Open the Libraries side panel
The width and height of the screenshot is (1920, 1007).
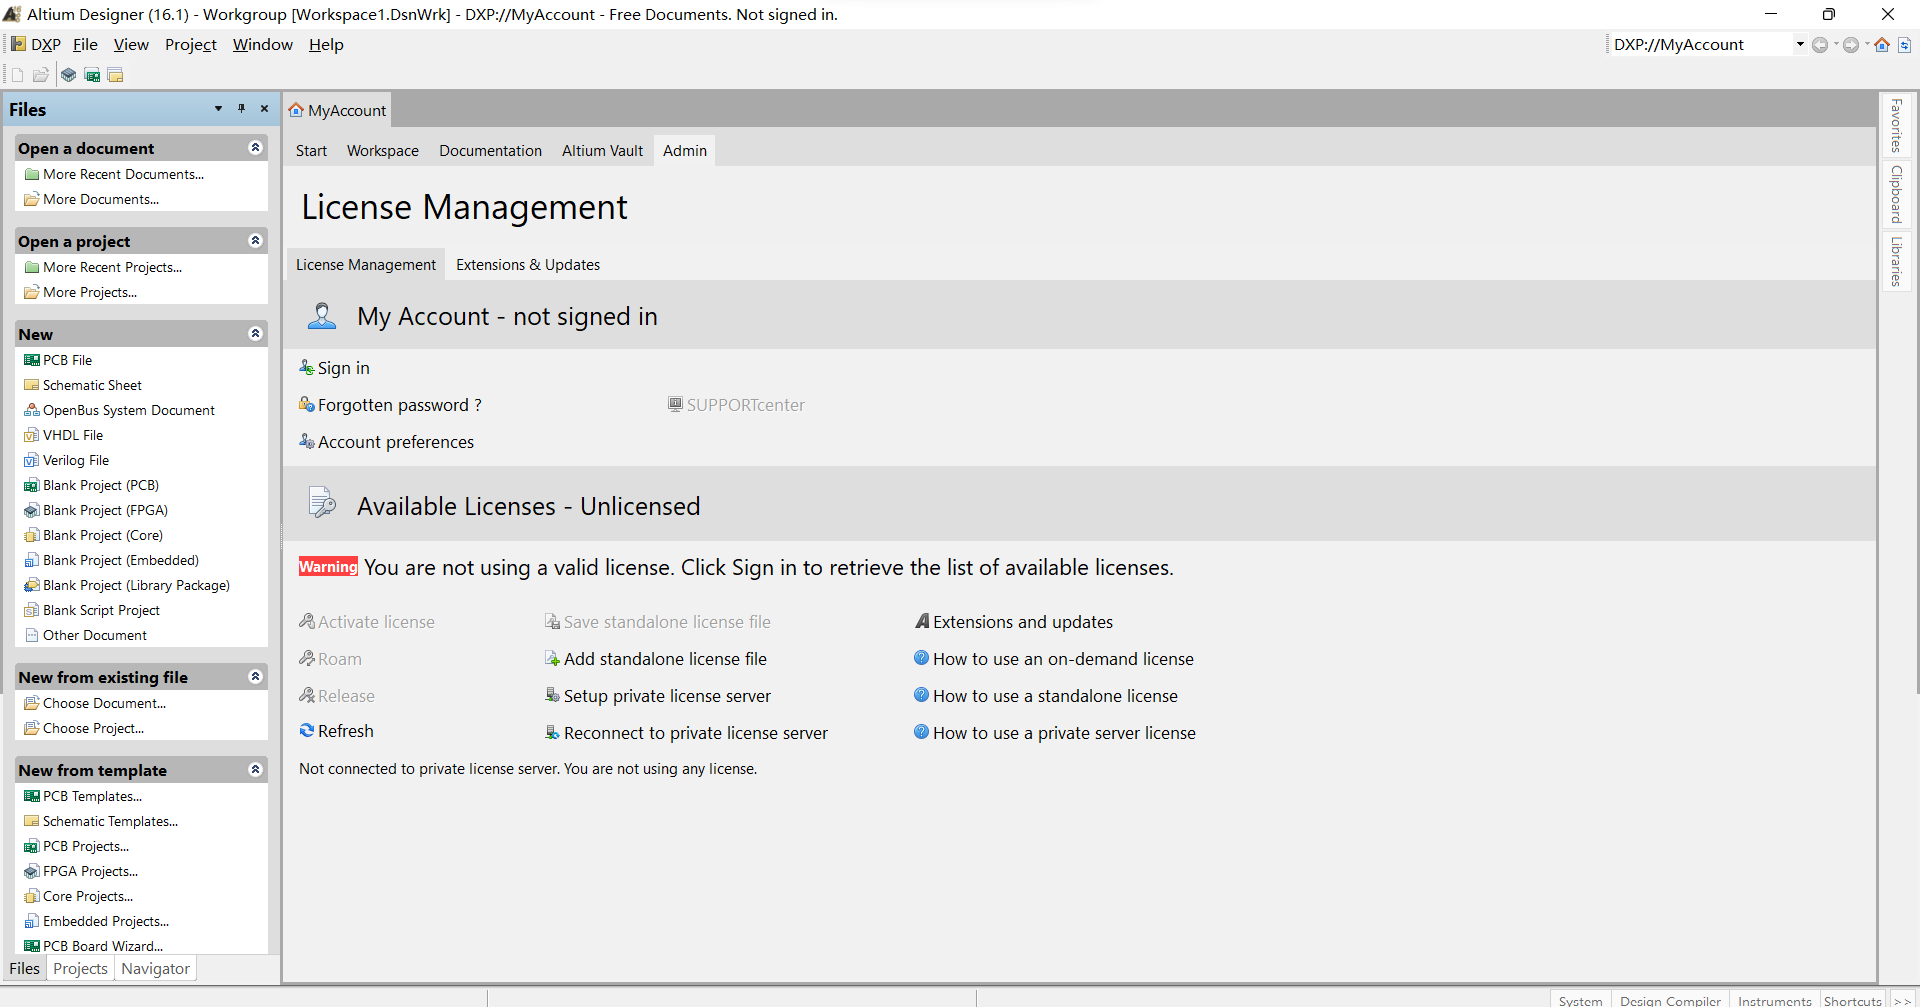[x=1896, y=261]
